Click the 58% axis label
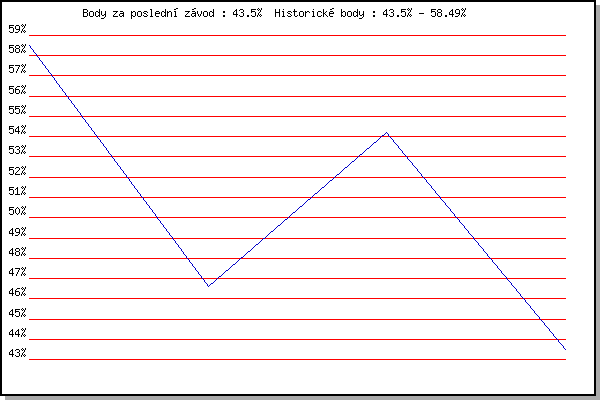Screen dimensions: 600x400 click(x=17, y=49)
